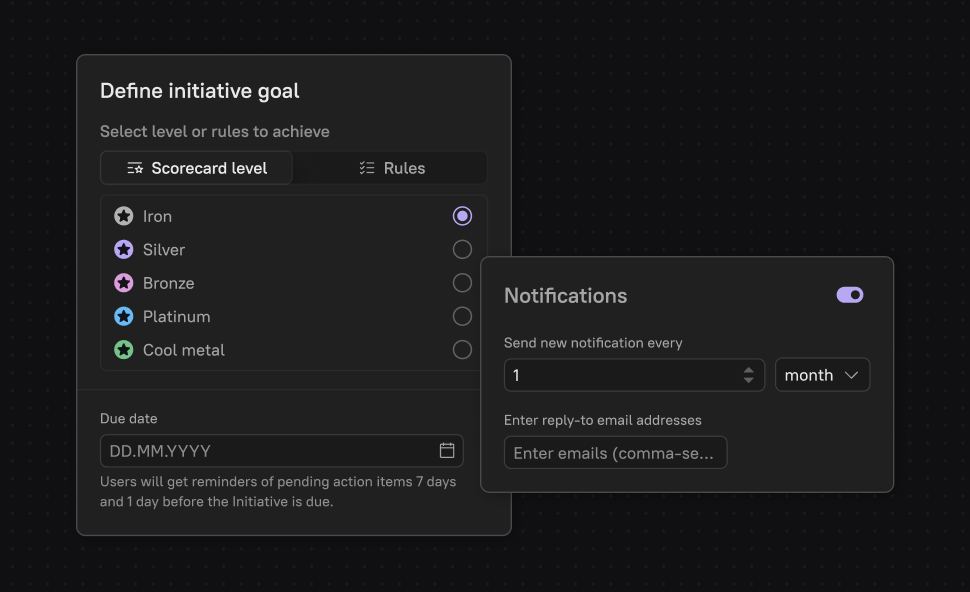
Task: Click the Rules checklist icon
Action: pos(367,168)
